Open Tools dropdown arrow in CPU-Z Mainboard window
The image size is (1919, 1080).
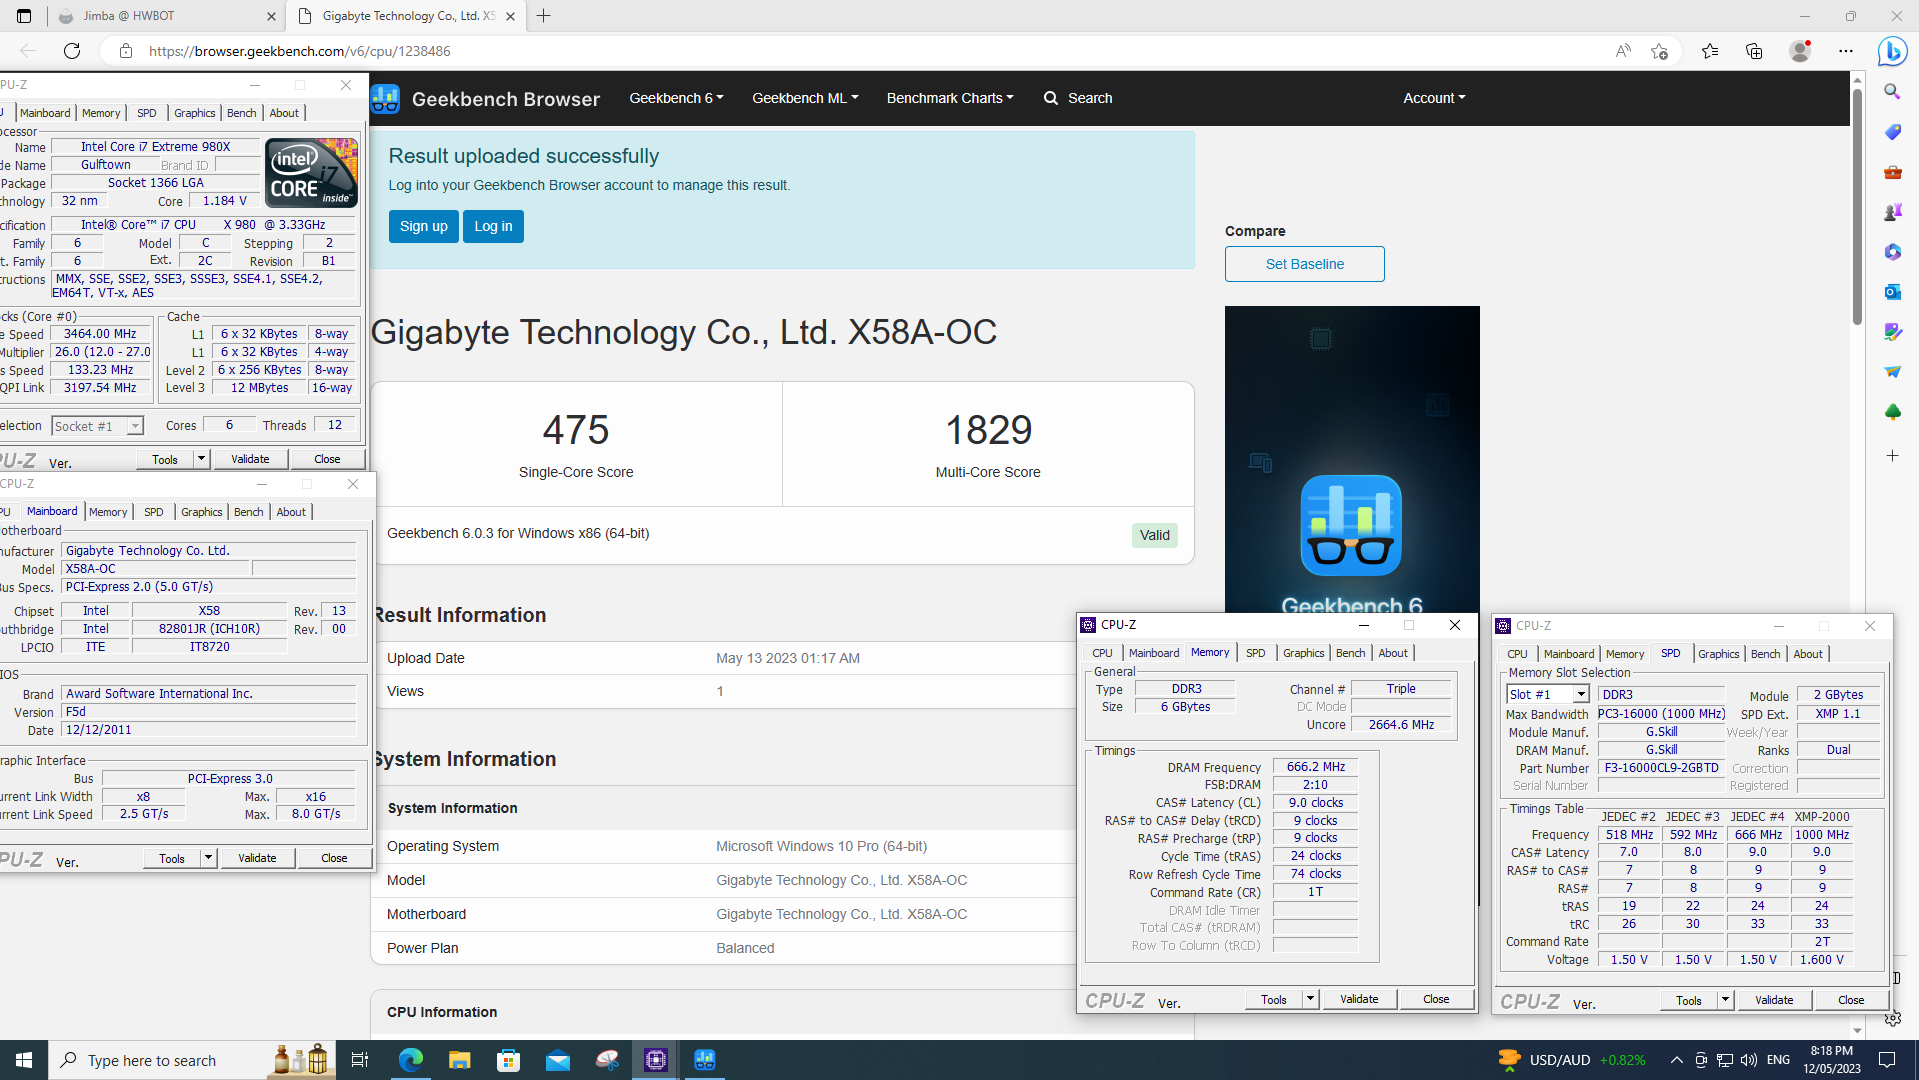pos(208,858)
